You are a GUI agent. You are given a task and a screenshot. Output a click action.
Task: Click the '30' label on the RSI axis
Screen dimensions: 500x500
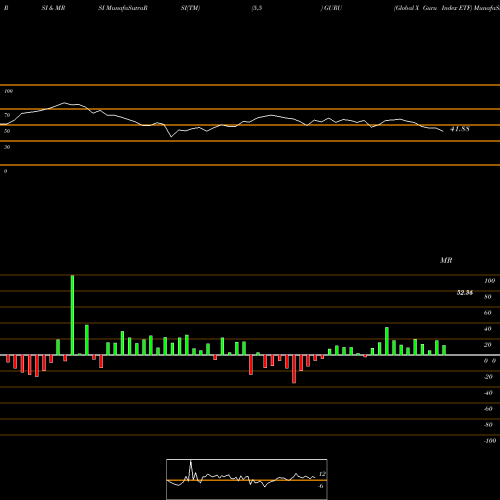[x=7, y=147]
